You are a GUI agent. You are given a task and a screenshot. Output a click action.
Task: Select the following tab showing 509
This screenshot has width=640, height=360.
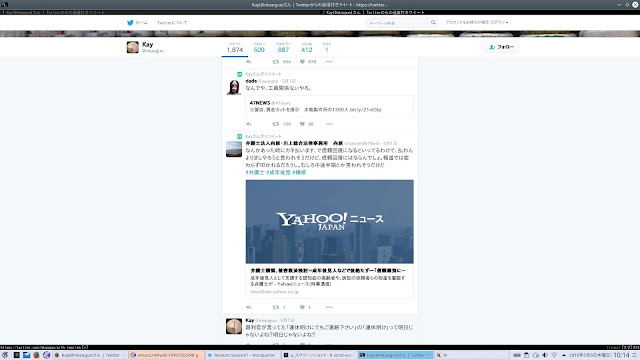(x=259, y=48)
